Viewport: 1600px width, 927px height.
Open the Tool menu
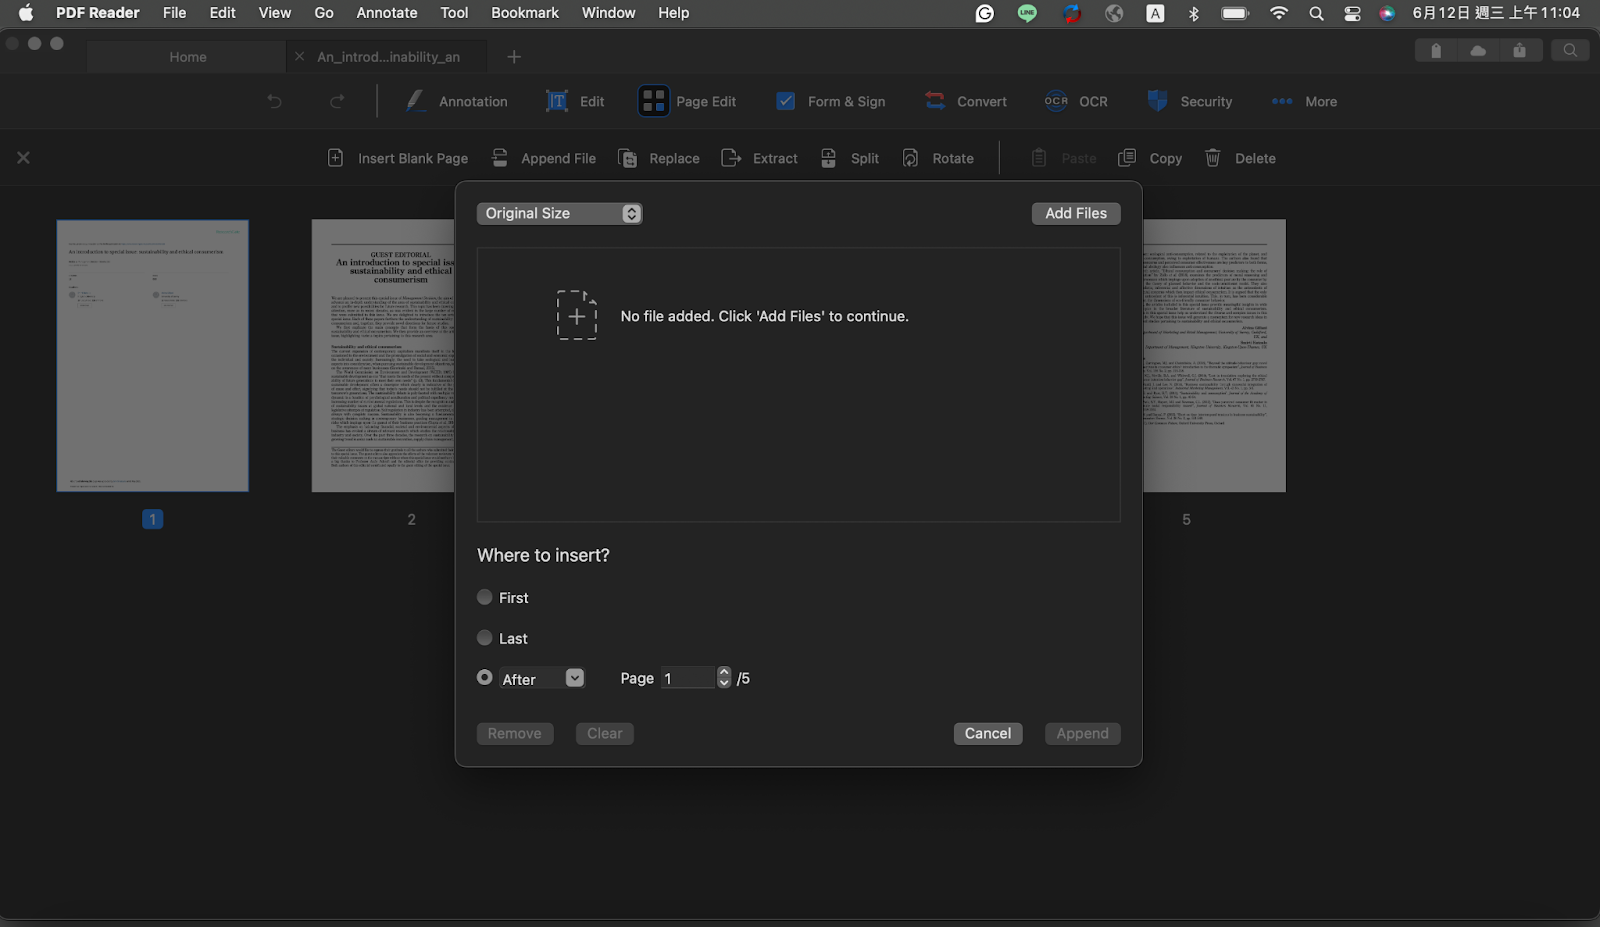click(454, 13)
